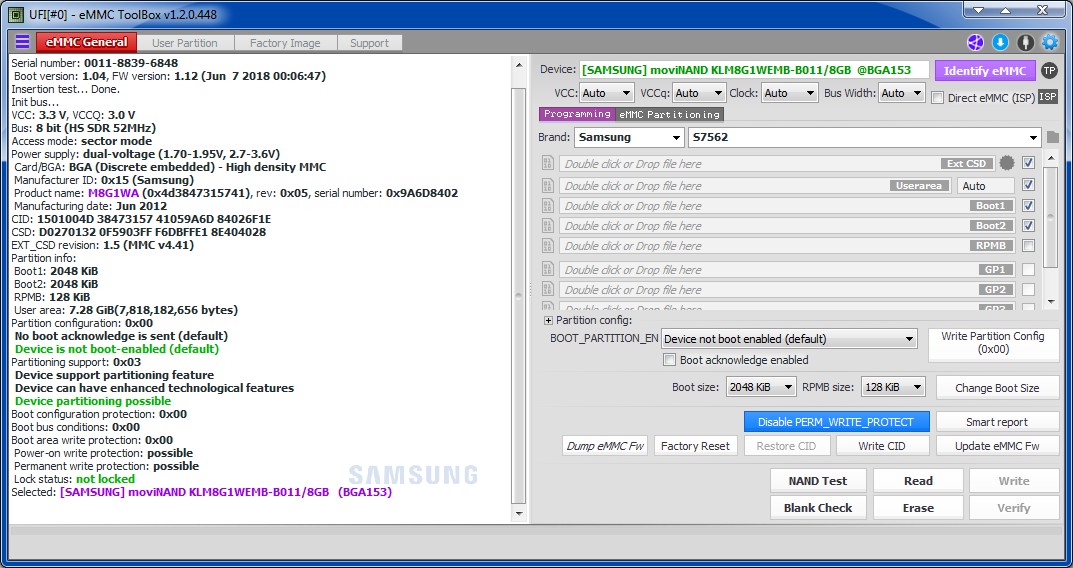
Task: Select the eMMC Partitioning sub-tab
Action: click(669, 114)
